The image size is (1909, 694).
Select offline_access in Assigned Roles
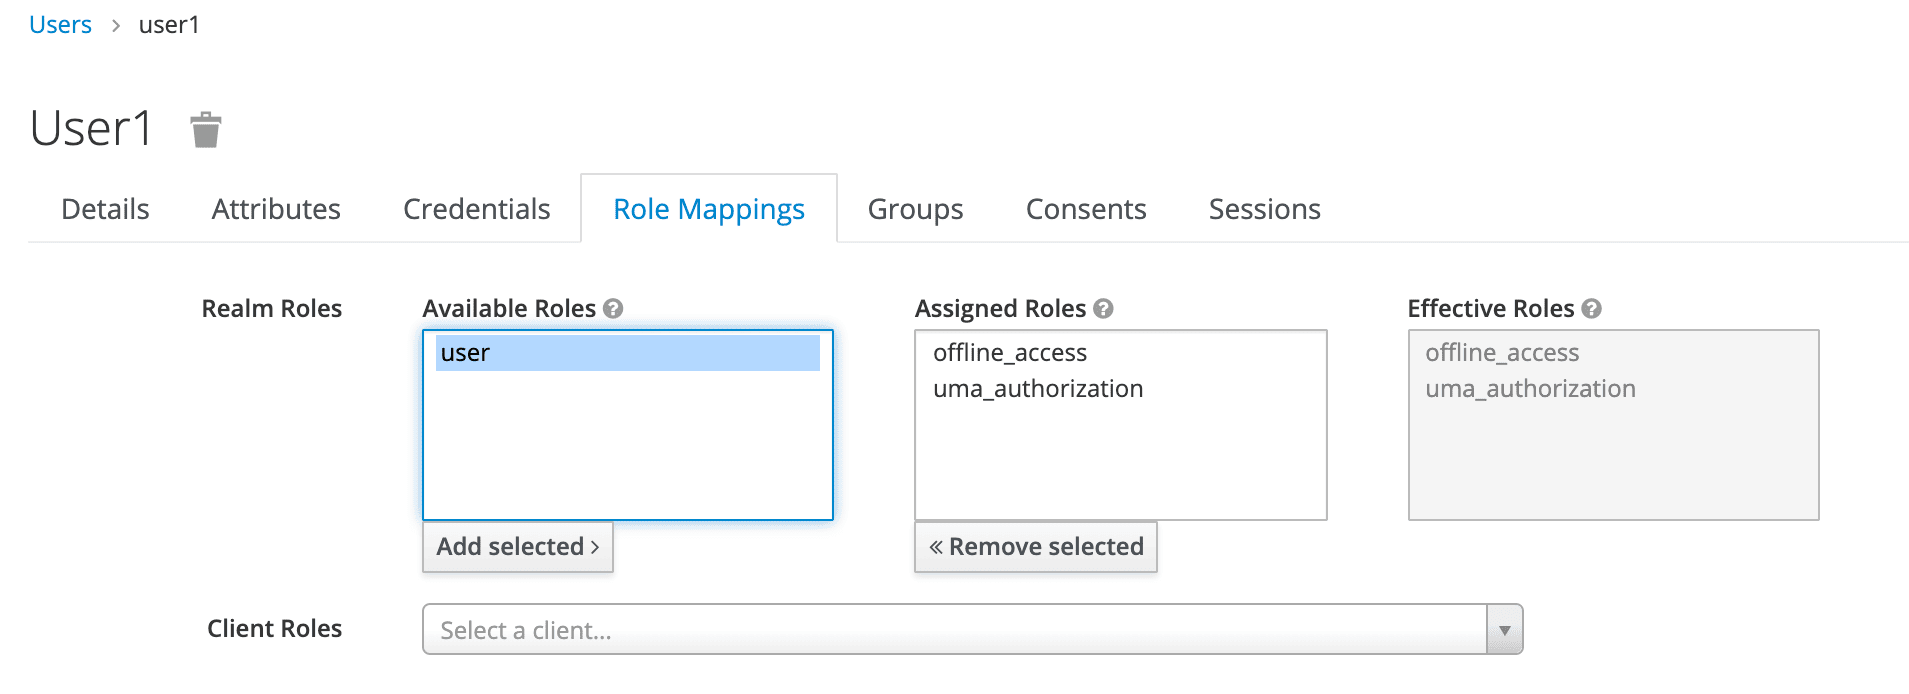(1010, 353)
